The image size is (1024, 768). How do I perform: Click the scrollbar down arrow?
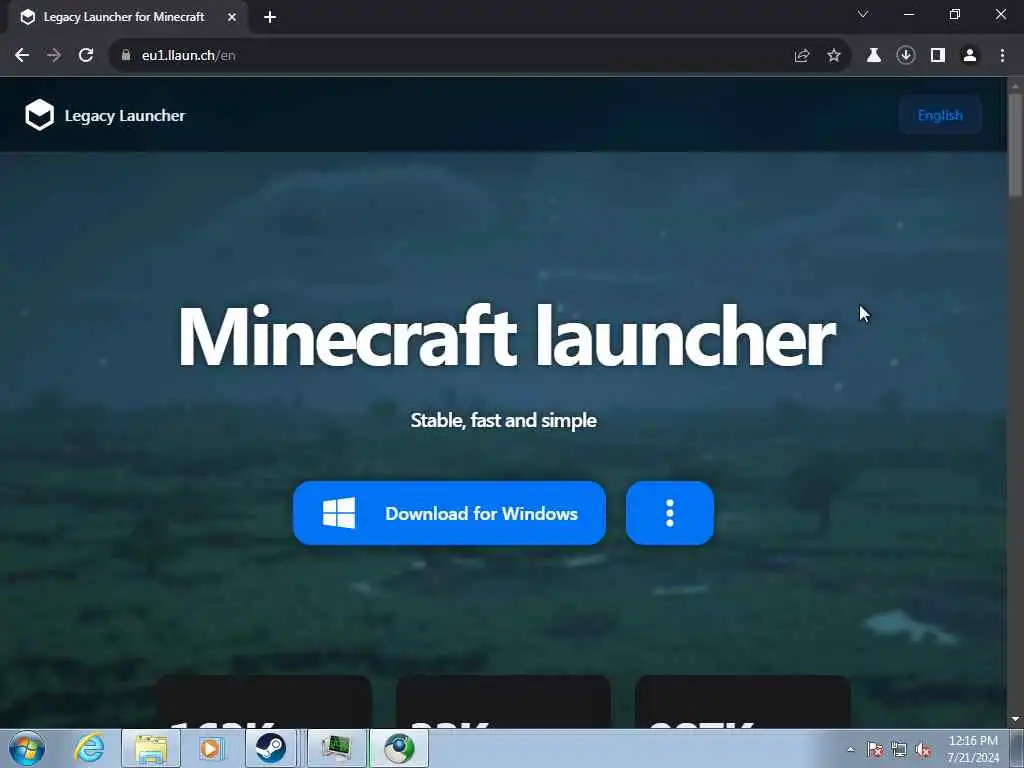click(1015, 720)
